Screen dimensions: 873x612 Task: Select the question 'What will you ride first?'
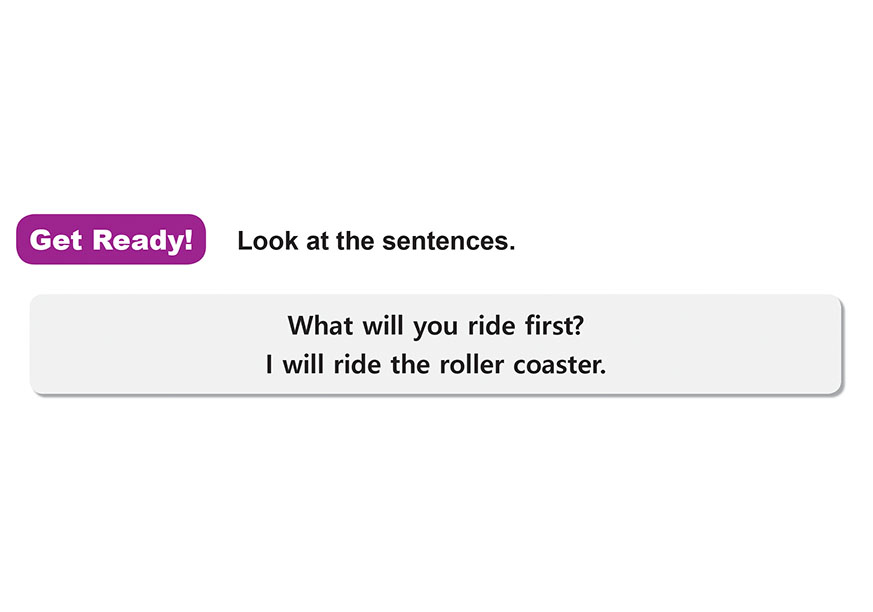[435, 325]
